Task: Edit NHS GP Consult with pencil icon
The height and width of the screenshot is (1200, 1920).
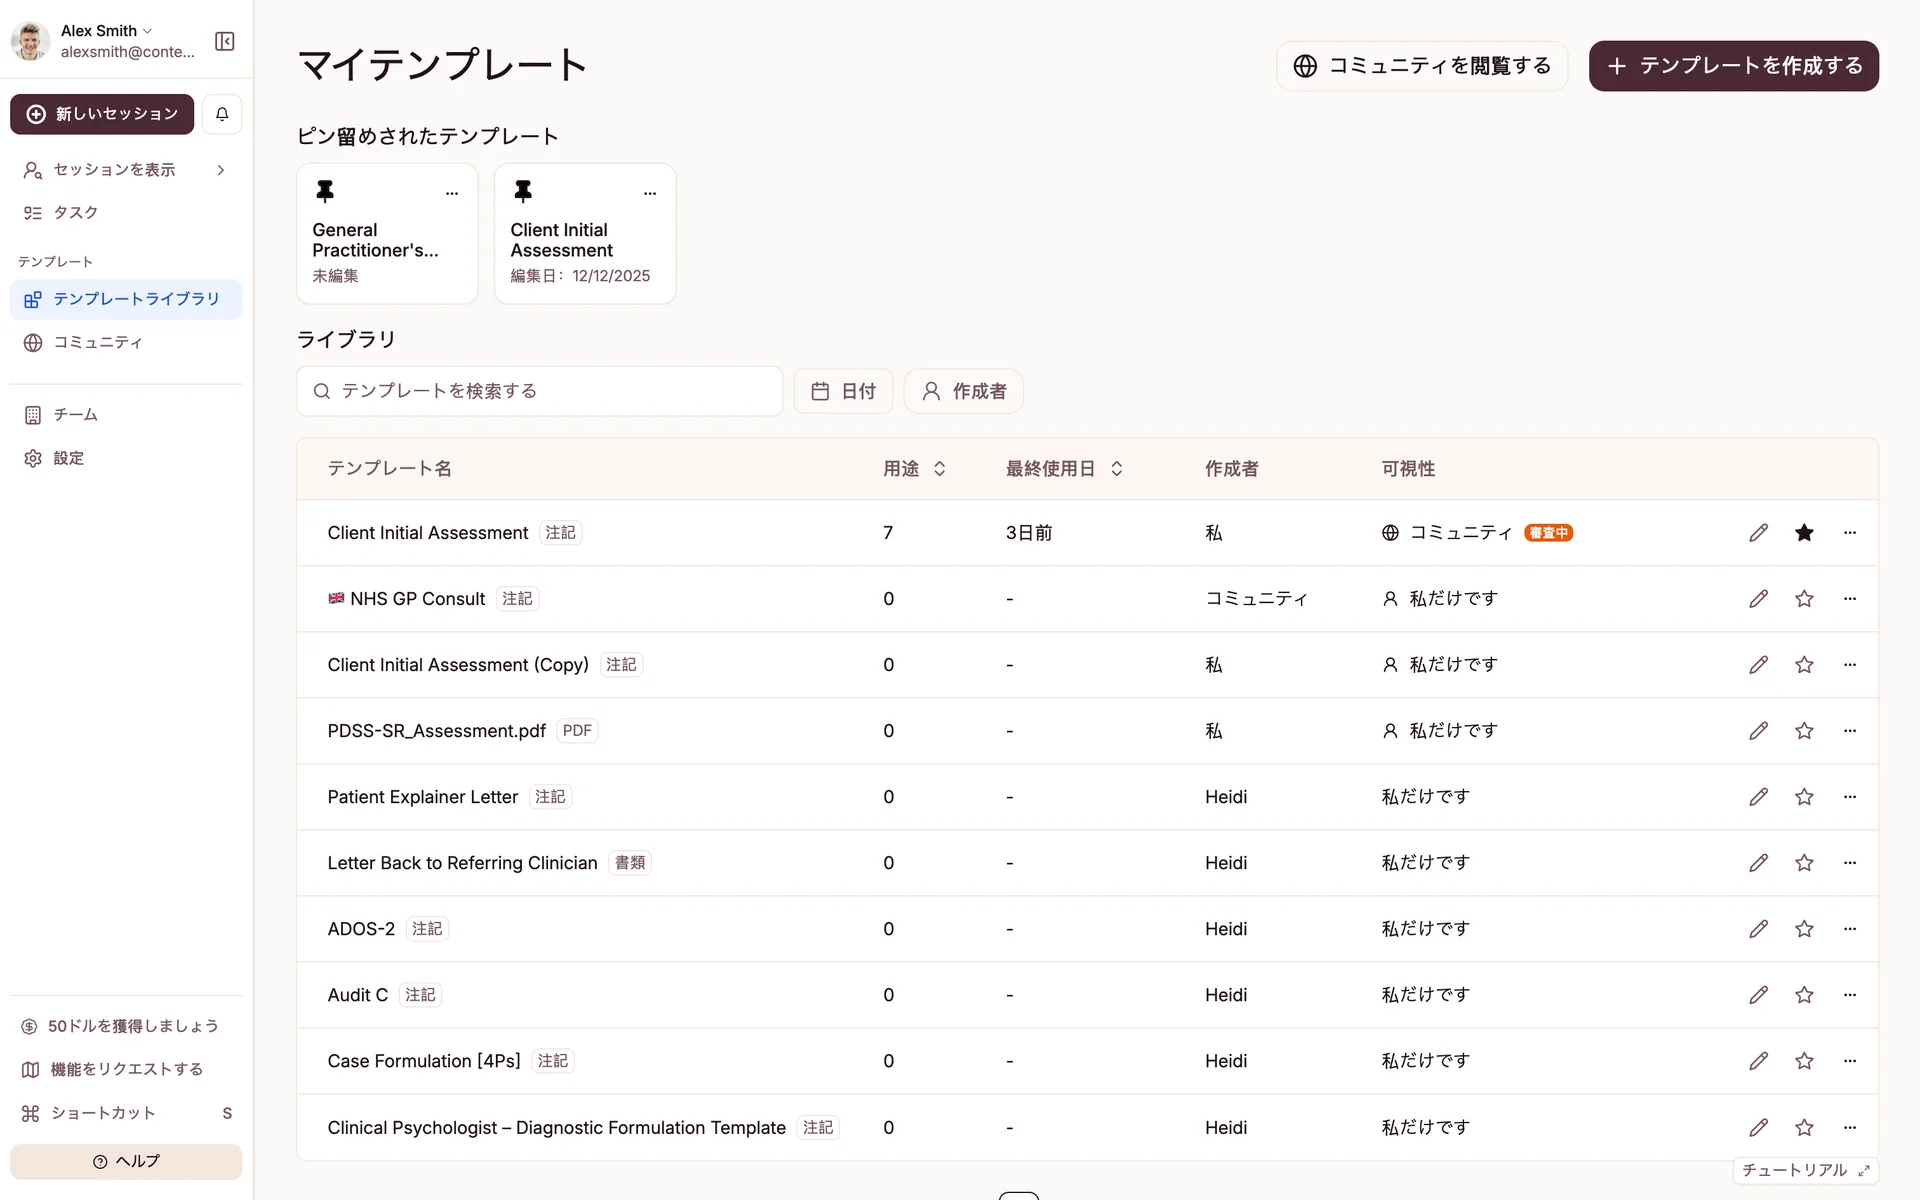Action: [x=1758, y=599]
